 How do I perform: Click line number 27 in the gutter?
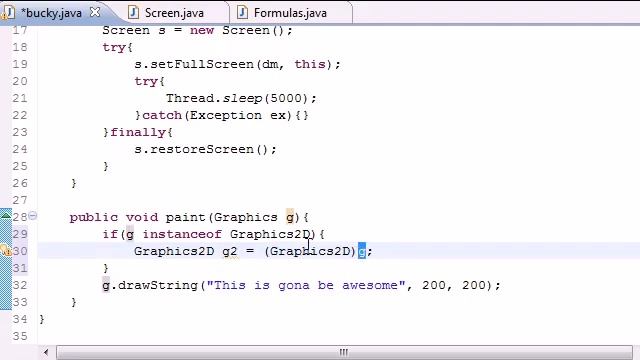point(20,200)
